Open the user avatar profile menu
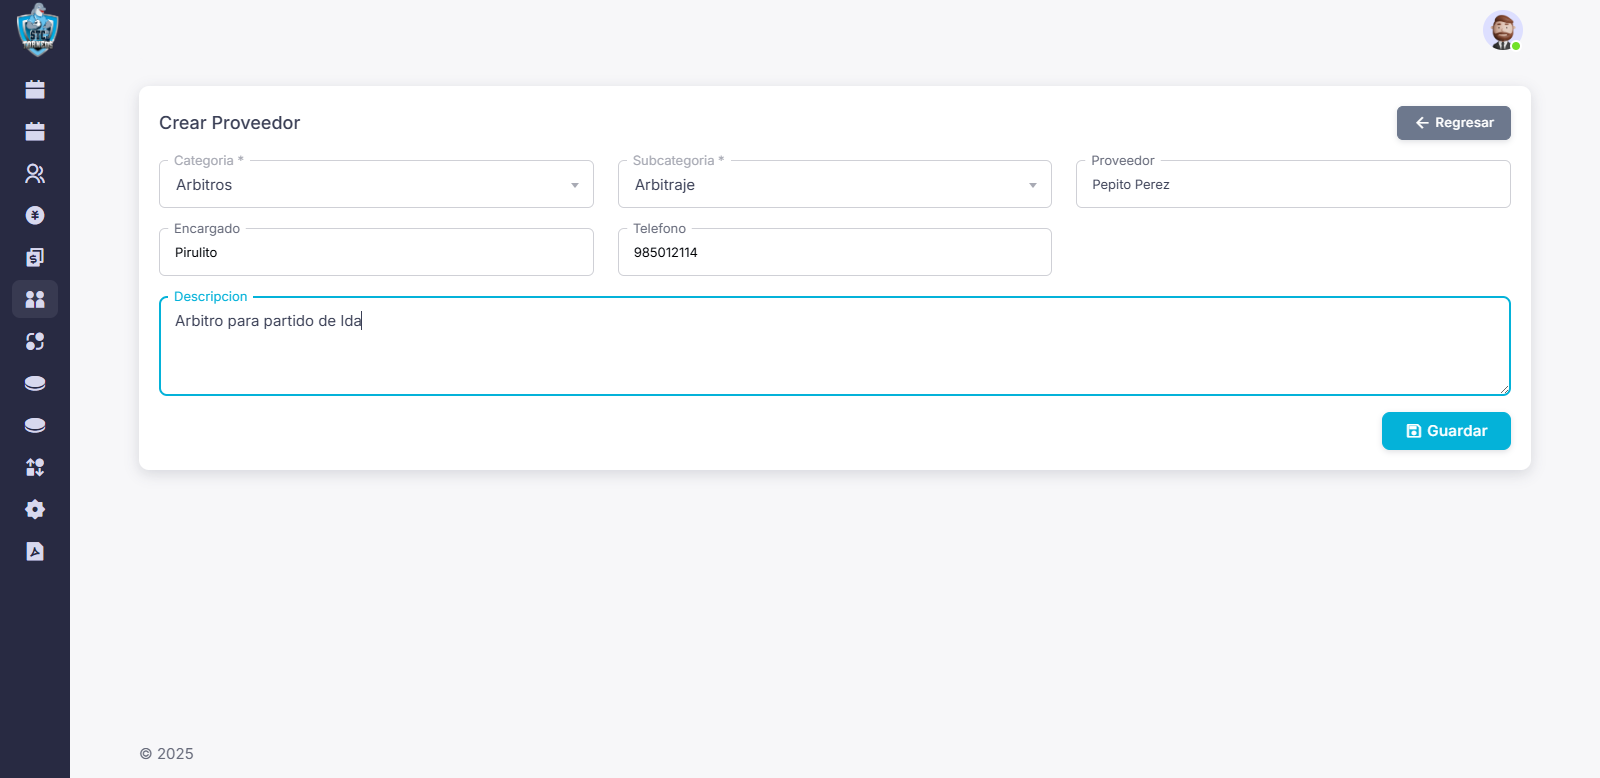This screenshot has height=778, width=1600. [x=1501, y=31]
